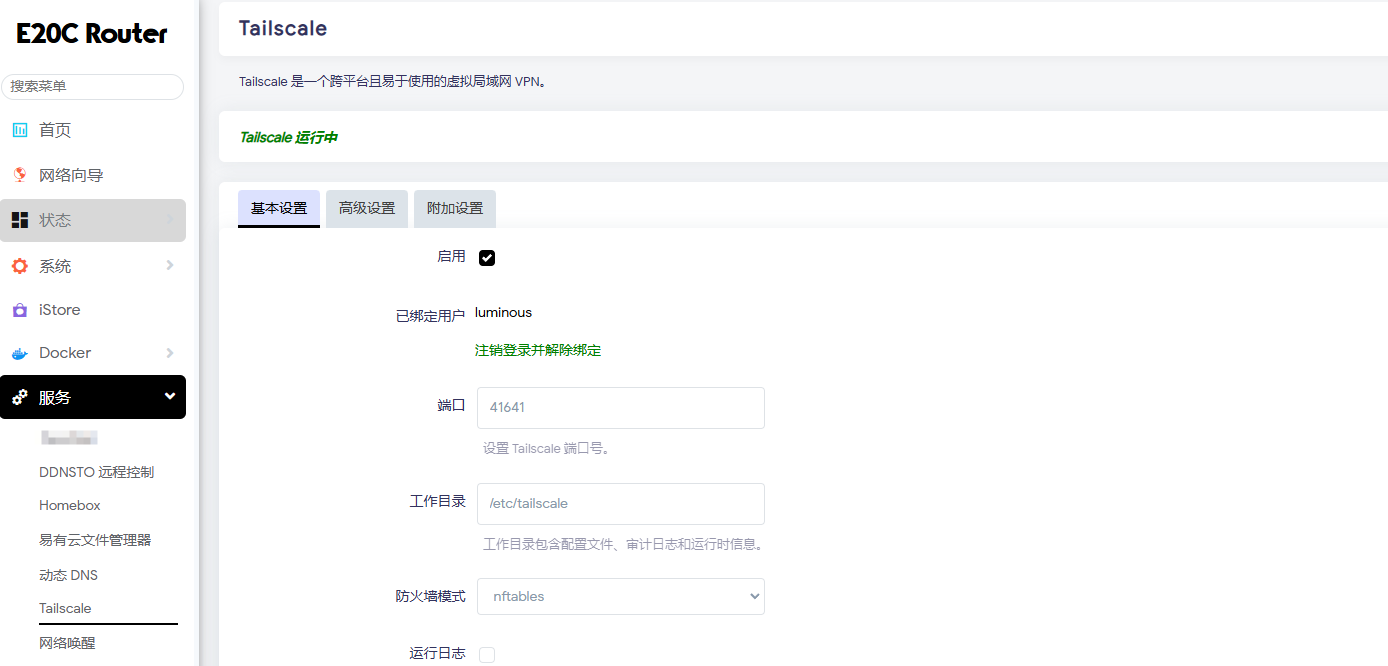The image size is (1388, 666).
Task: Click the Tailscale 运行中 status text
Action: (x=288, y=137)
